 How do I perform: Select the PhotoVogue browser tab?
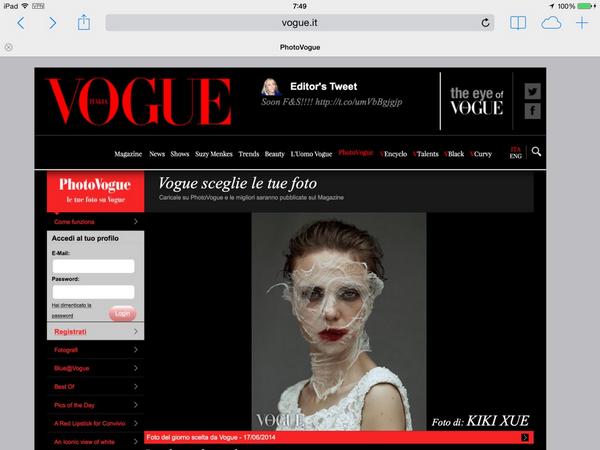point(300,47)
